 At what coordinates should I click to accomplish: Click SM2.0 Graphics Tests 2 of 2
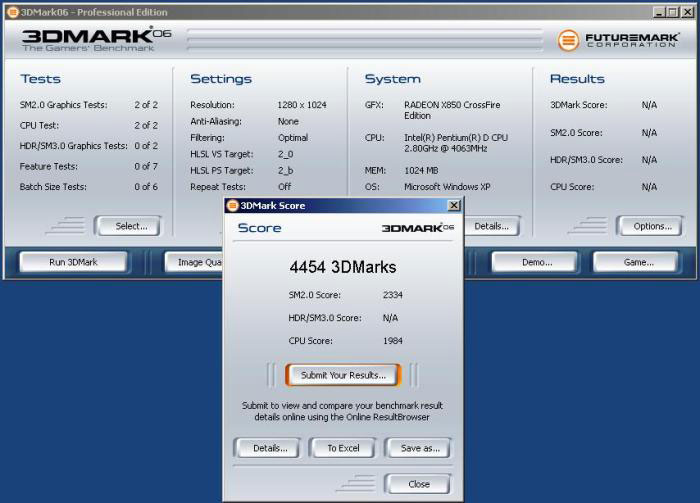point(146,105)
